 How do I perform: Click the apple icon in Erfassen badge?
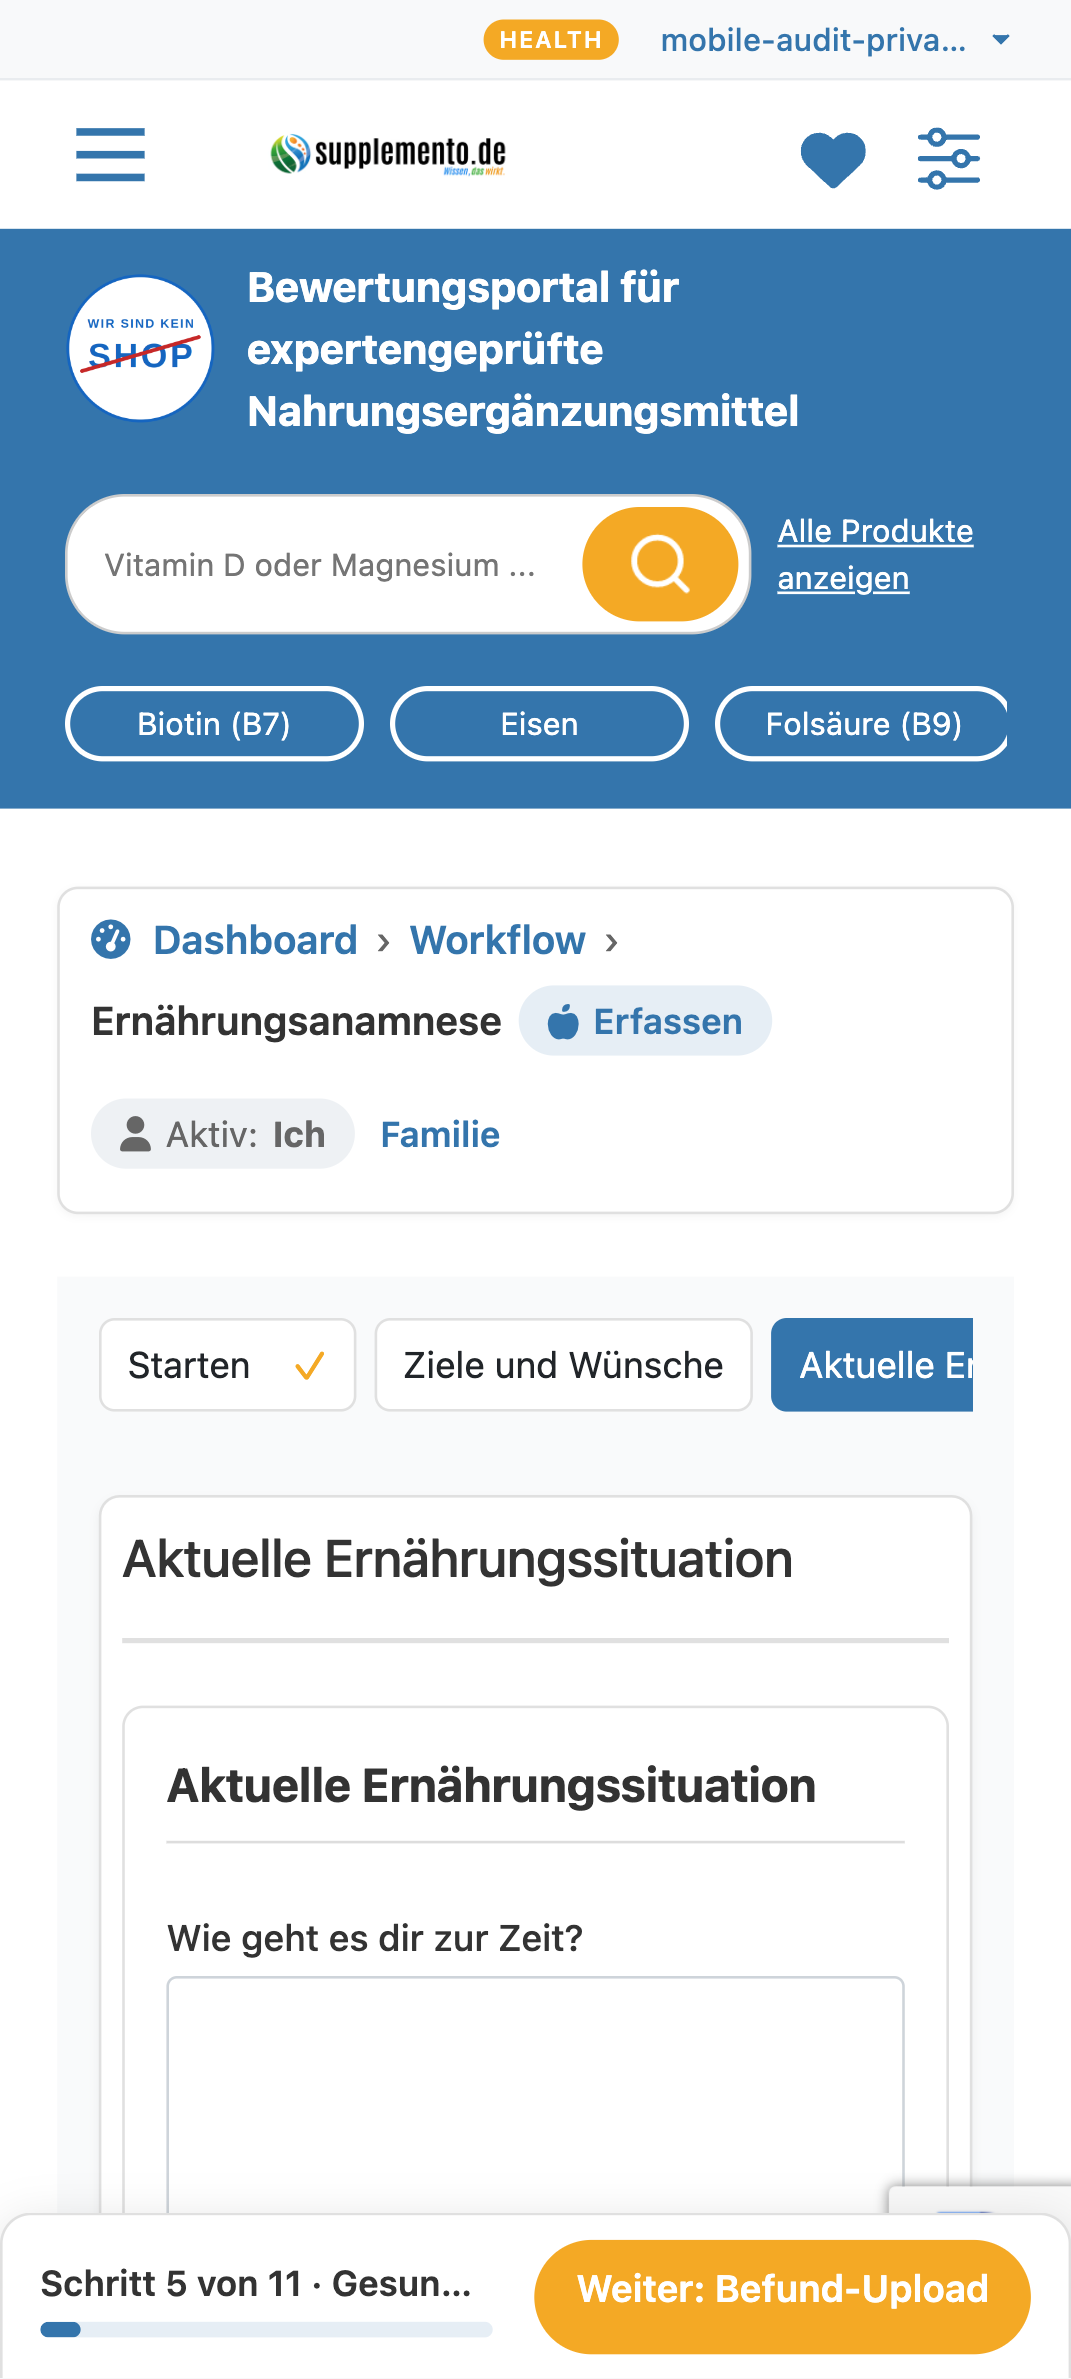point(563,1022)
